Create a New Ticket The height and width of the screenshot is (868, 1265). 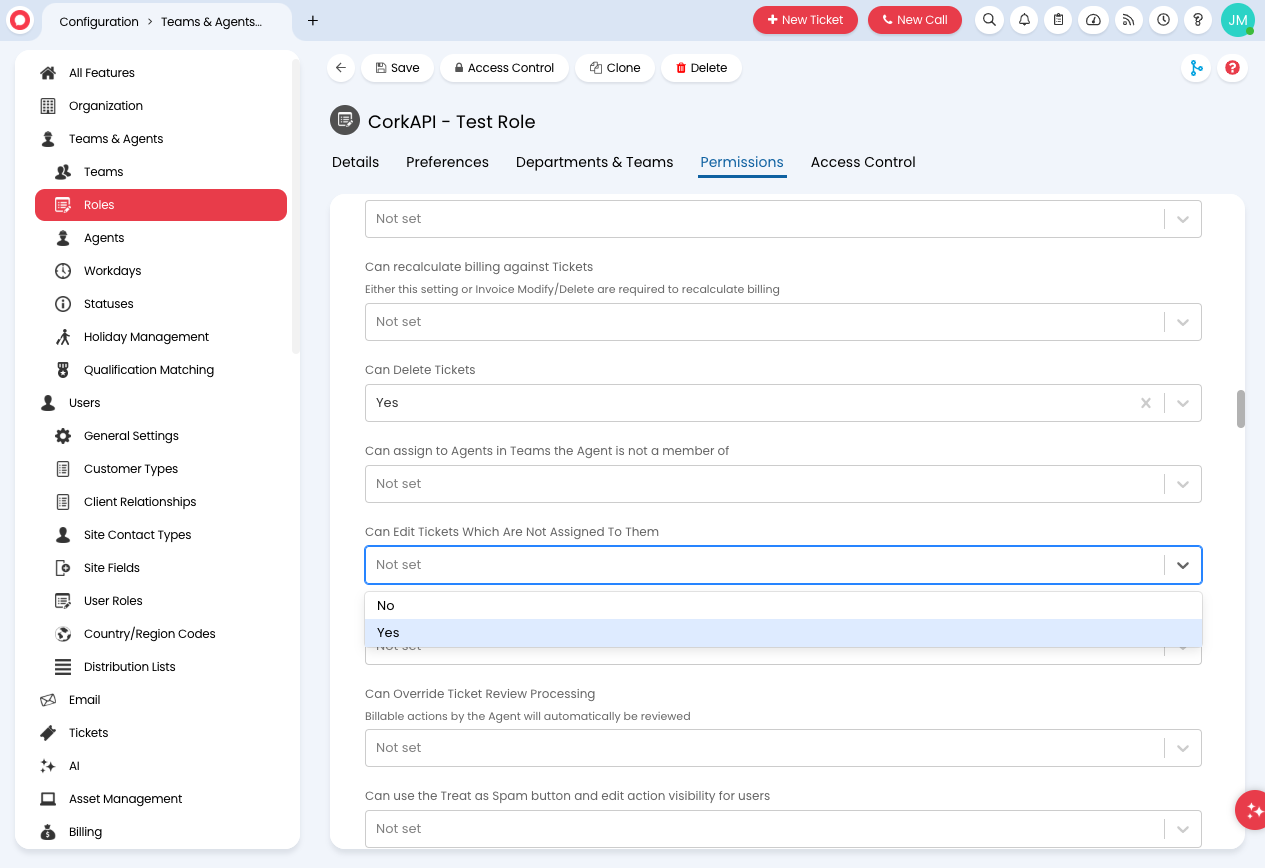pyautogui.click(x=805, y=20)
